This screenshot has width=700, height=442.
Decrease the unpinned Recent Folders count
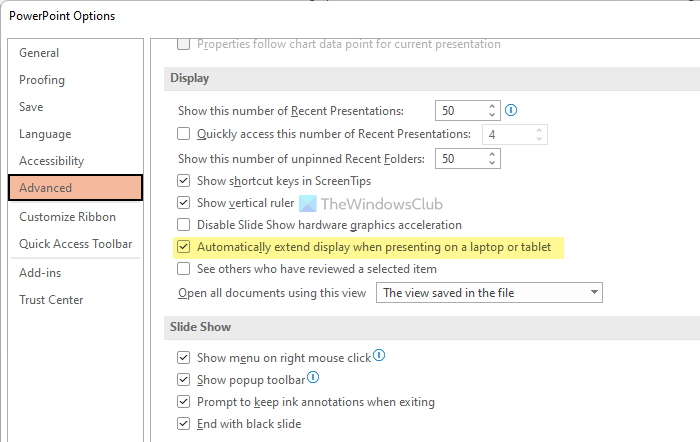[491, 164]
